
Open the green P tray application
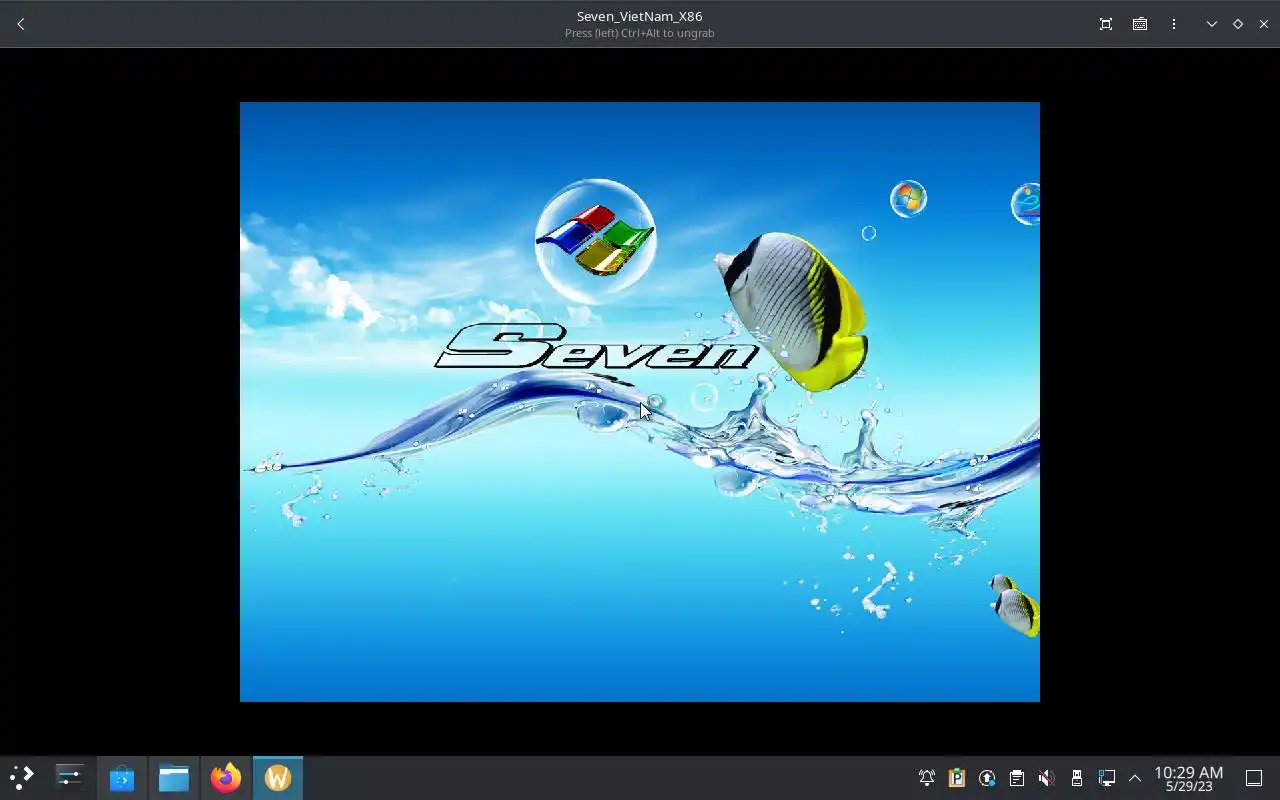(957, 778)
